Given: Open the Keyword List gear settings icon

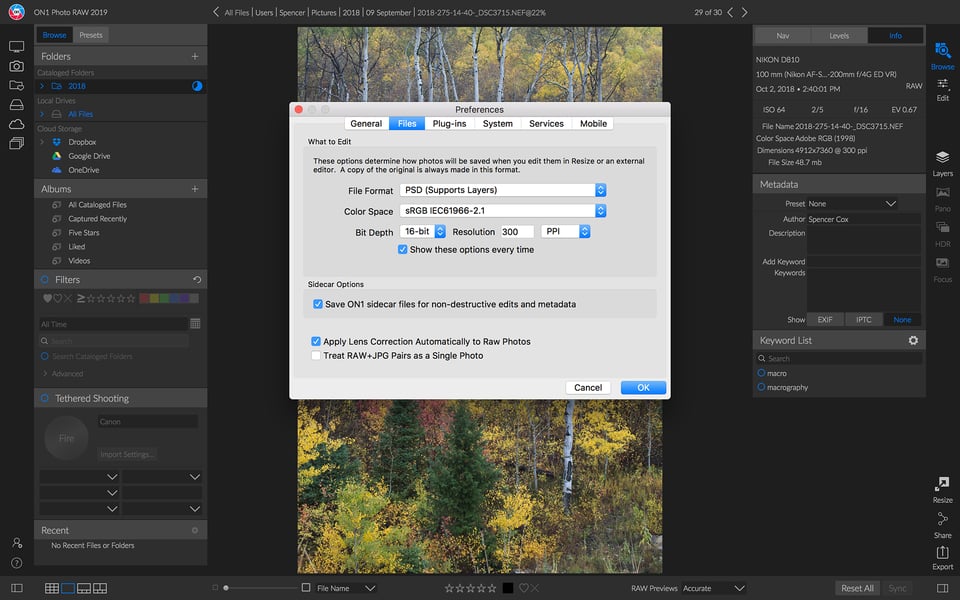Looking at the screenshot, I should coord(913,340).
